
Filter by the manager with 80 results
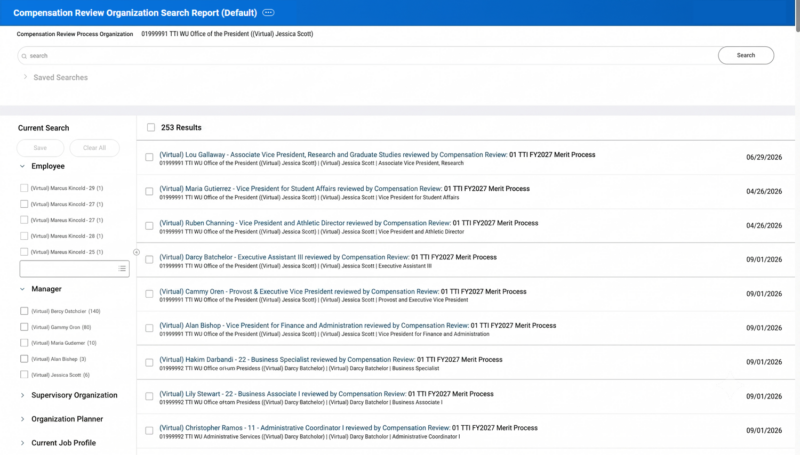[24, 327]
